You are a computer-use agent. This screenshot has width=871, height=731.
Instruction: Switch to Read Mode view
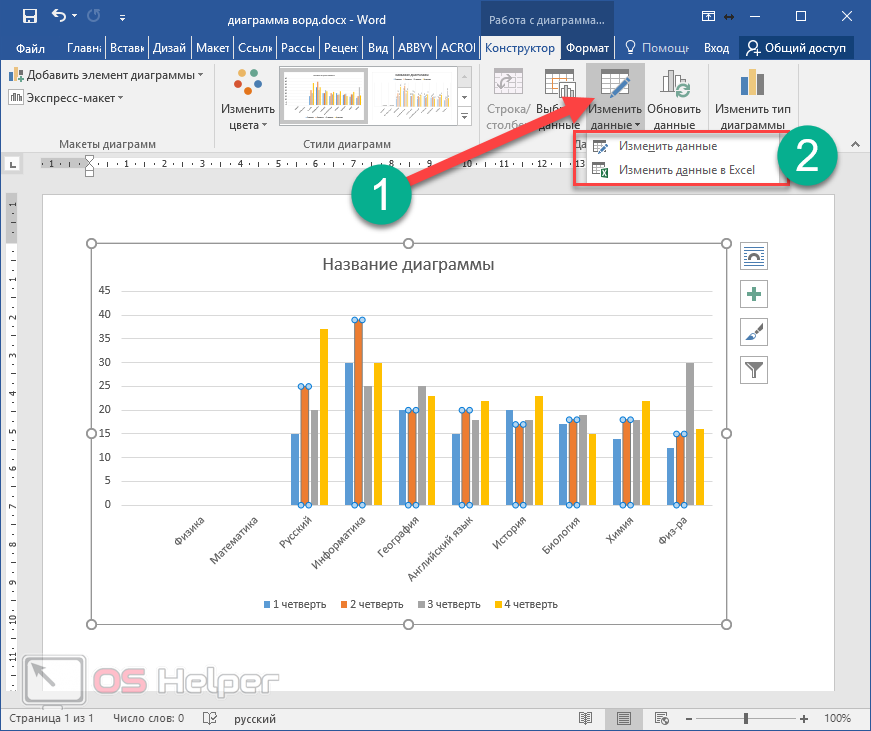point(586,718)
